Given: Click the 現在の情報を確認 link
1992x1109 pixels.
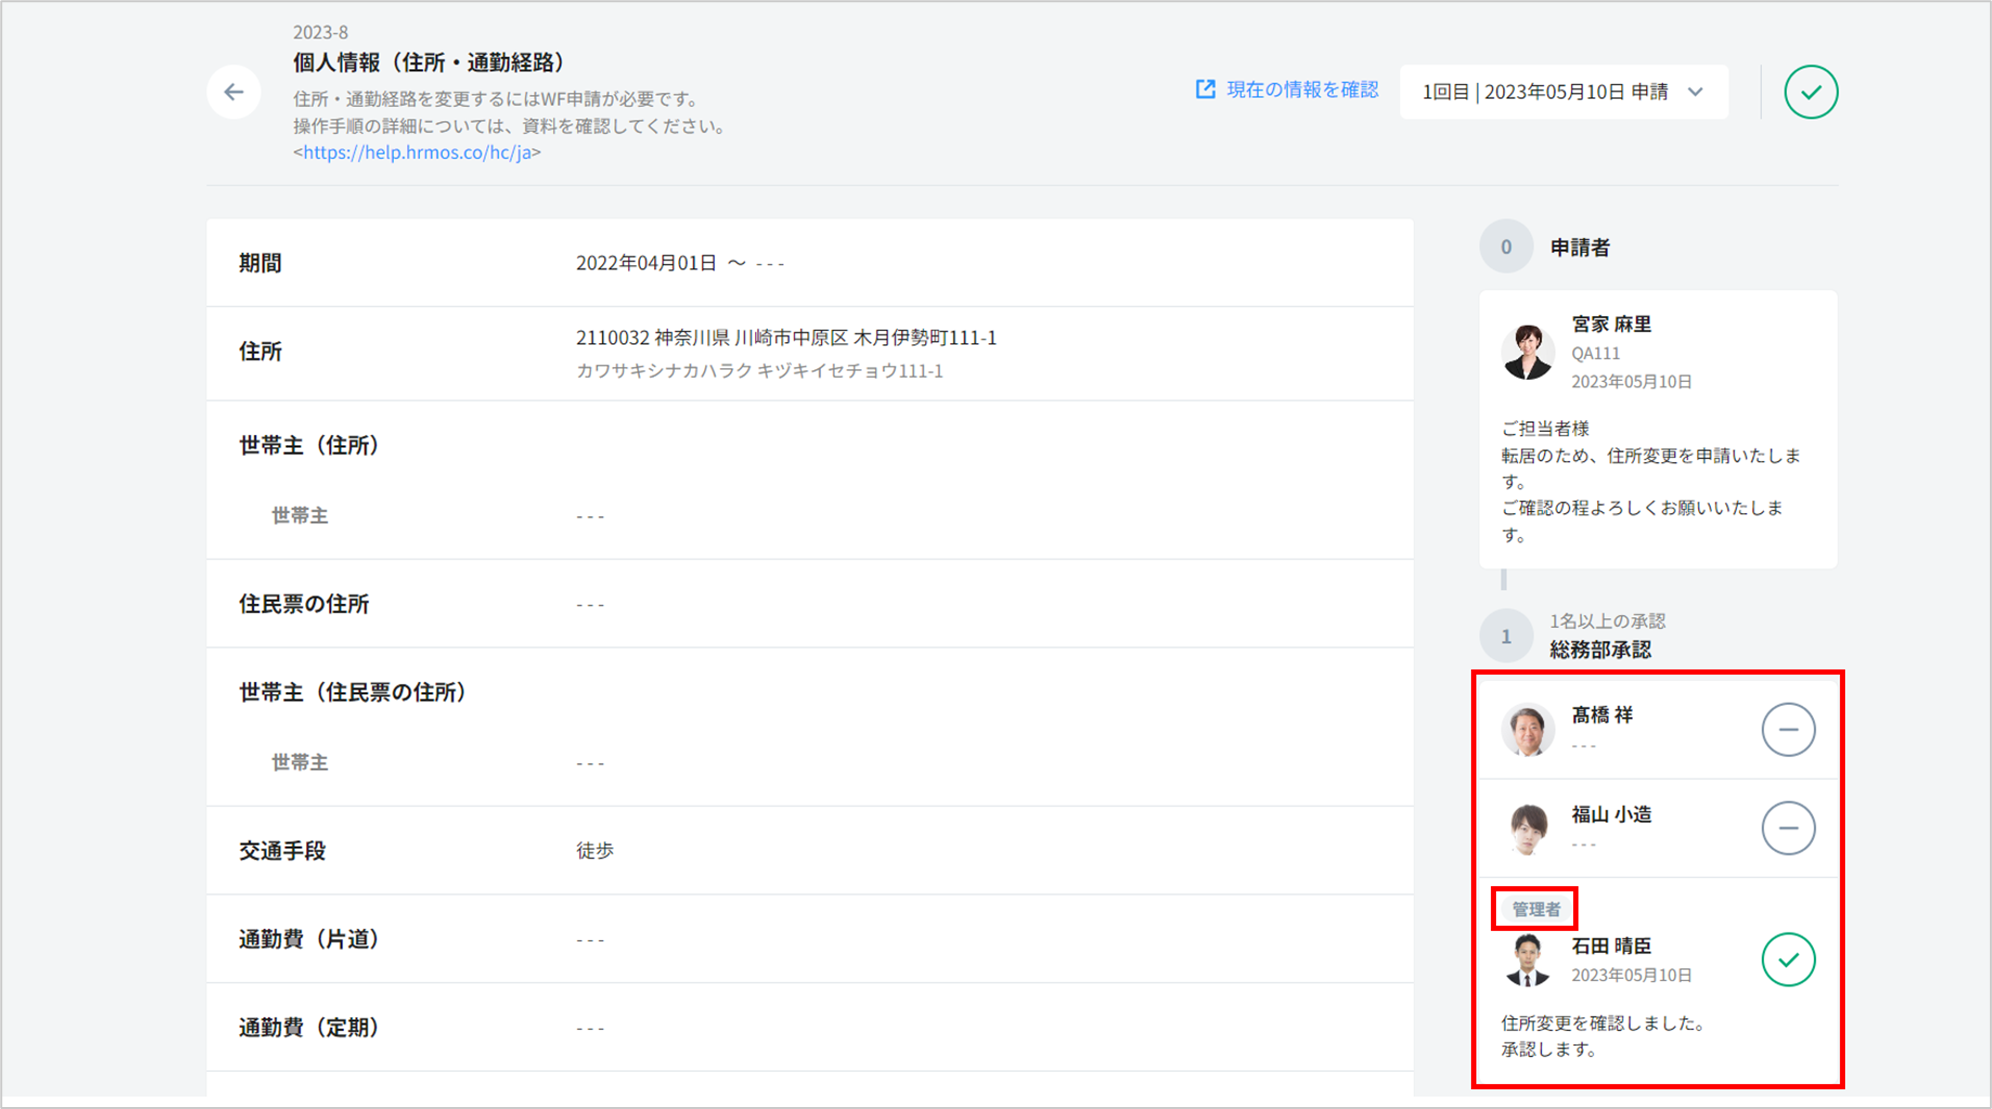Looking at the screenshot, I should (1302, 90).
